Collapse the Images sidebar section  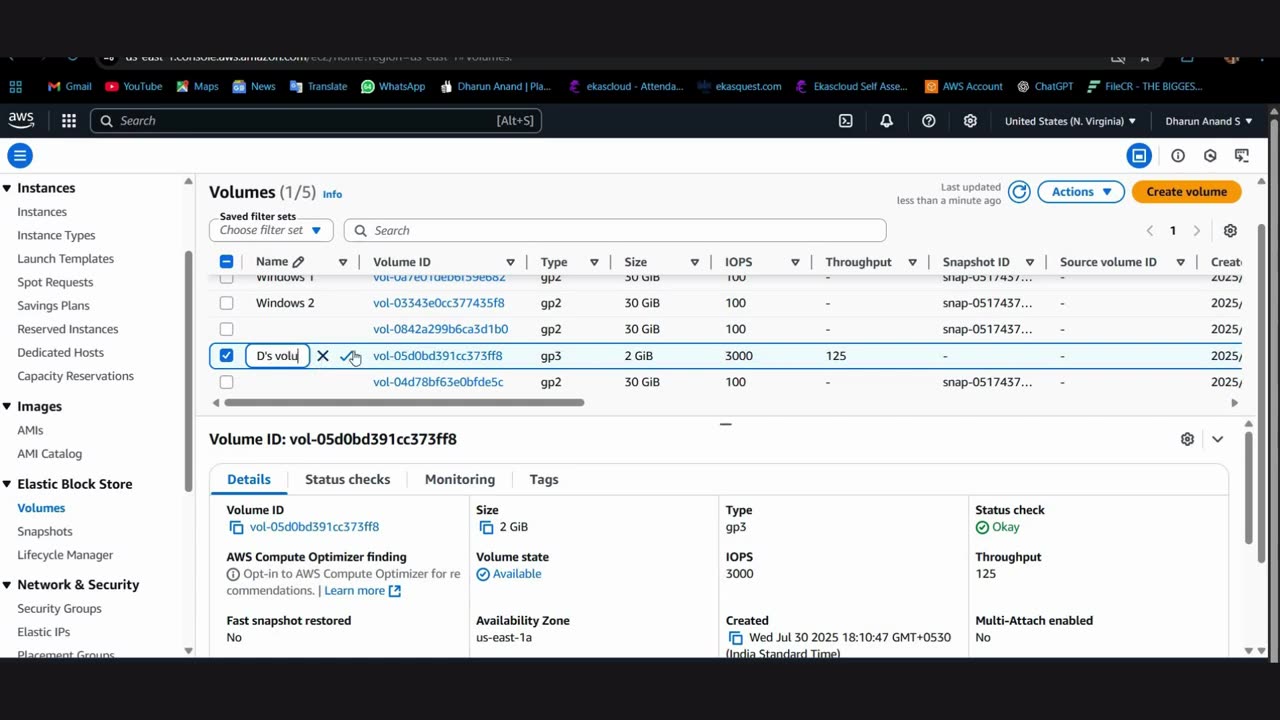pos(7,406)
